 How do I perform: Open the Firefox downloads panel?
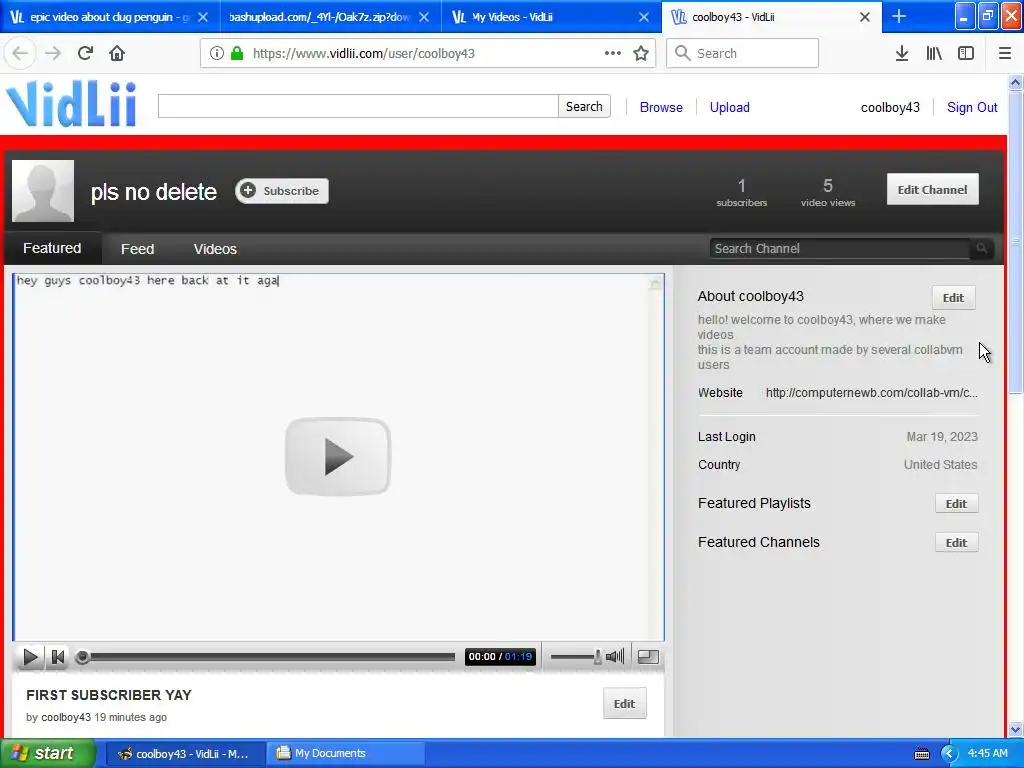click(x=901, y=53)
